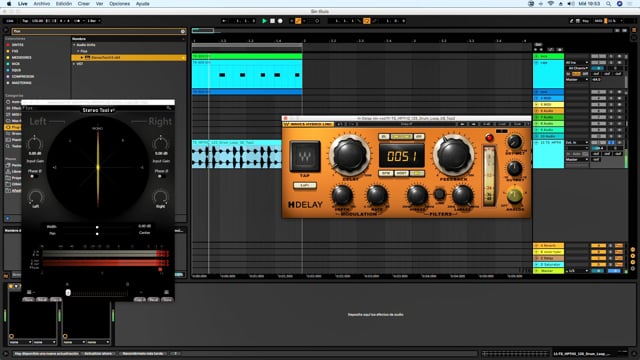
Task: Toggle right Phase switch in Stereo Tool
Action: [160, 176]
